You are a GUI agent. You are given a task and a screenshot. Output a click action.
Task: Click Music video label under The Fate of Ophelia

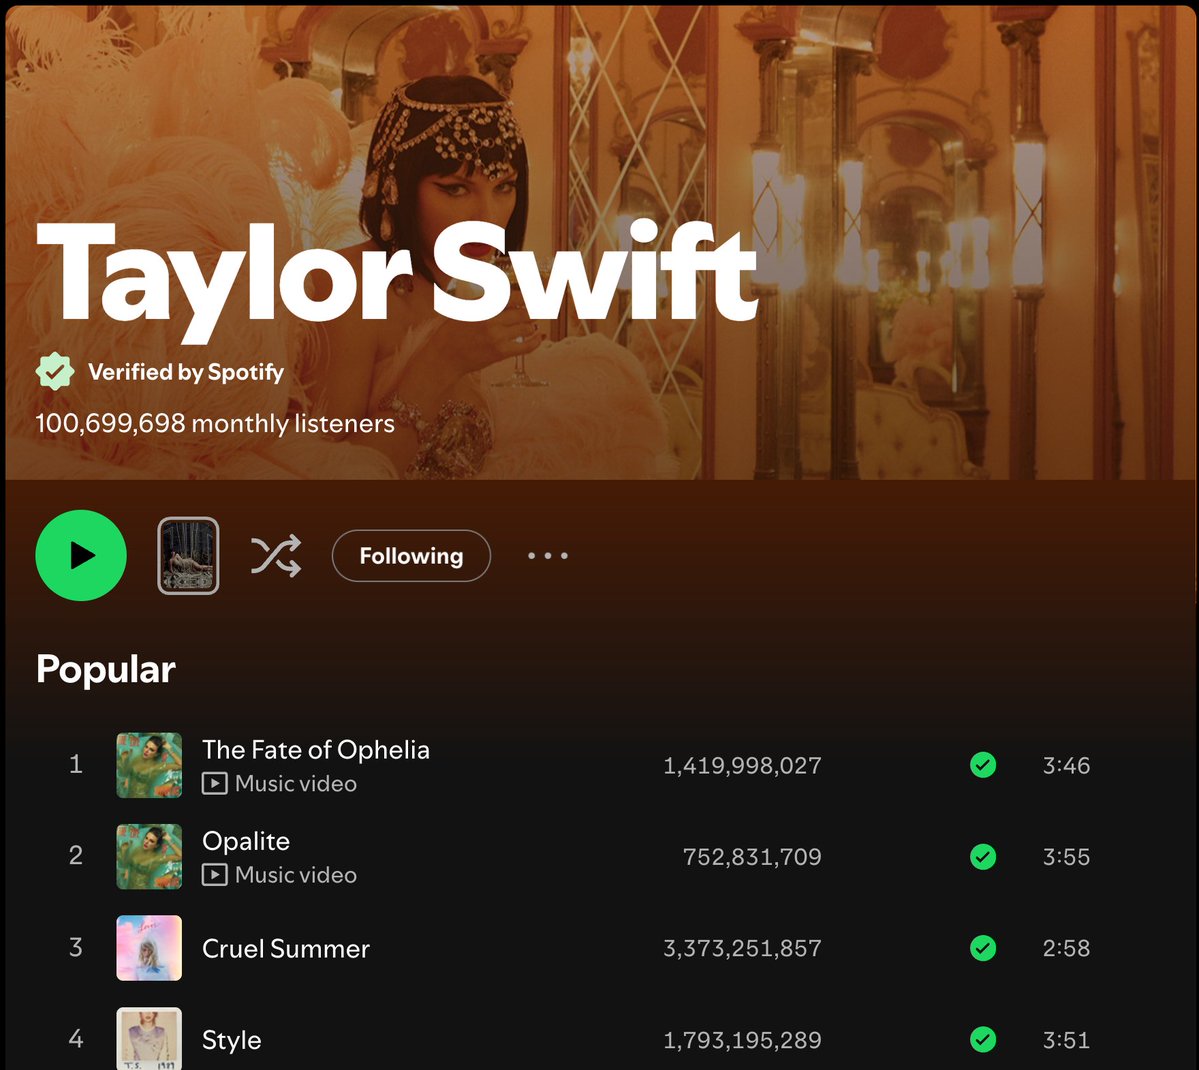(x=296, y=784)
